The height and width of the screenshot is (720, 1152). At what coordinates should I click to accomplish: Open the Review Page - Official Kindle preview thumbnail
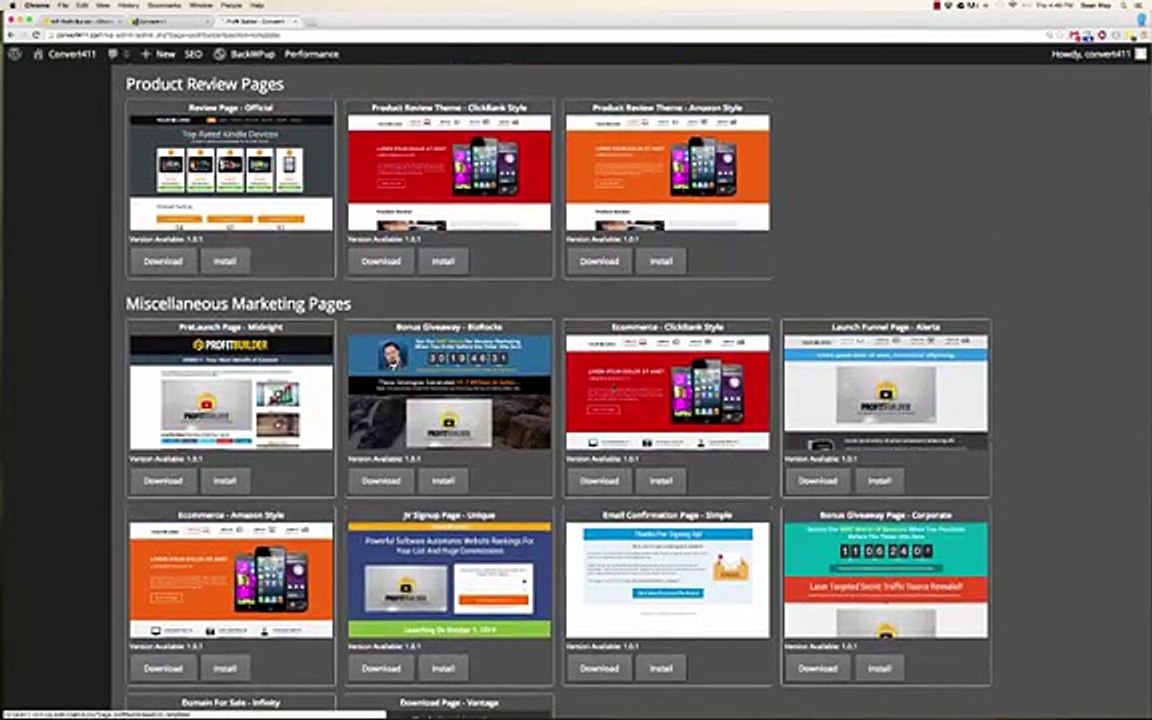pos(231,173)
